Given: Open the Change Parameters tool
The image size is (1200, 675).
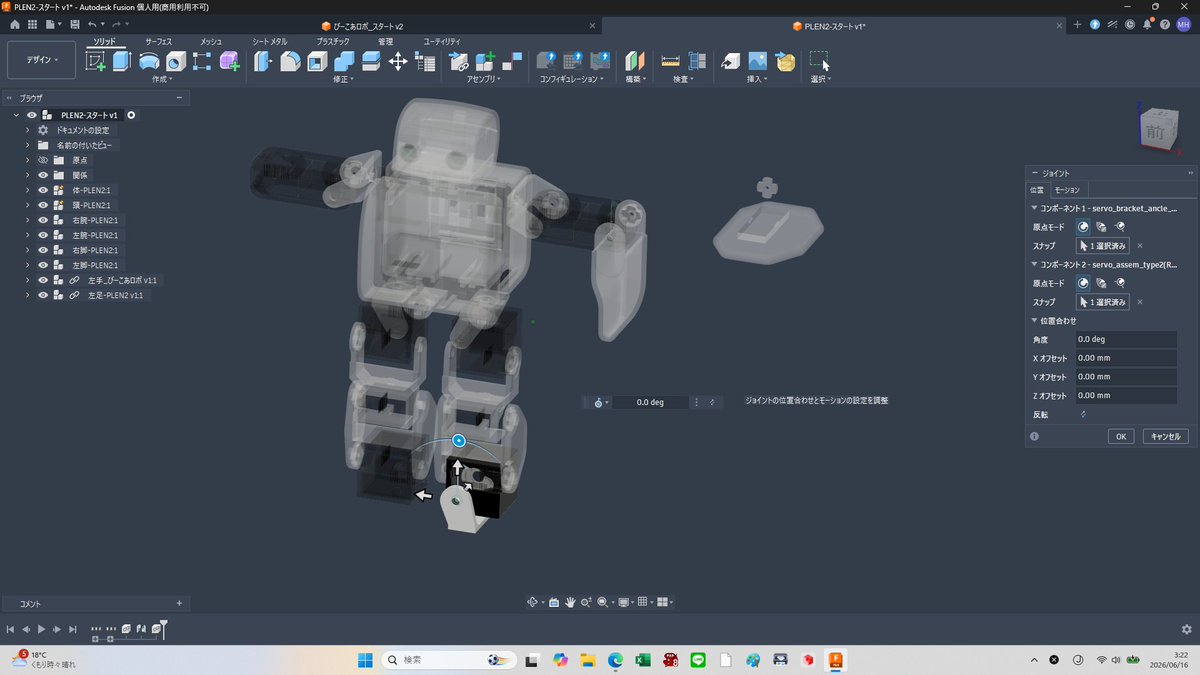Looking at the screenshot, I should 424,61.
